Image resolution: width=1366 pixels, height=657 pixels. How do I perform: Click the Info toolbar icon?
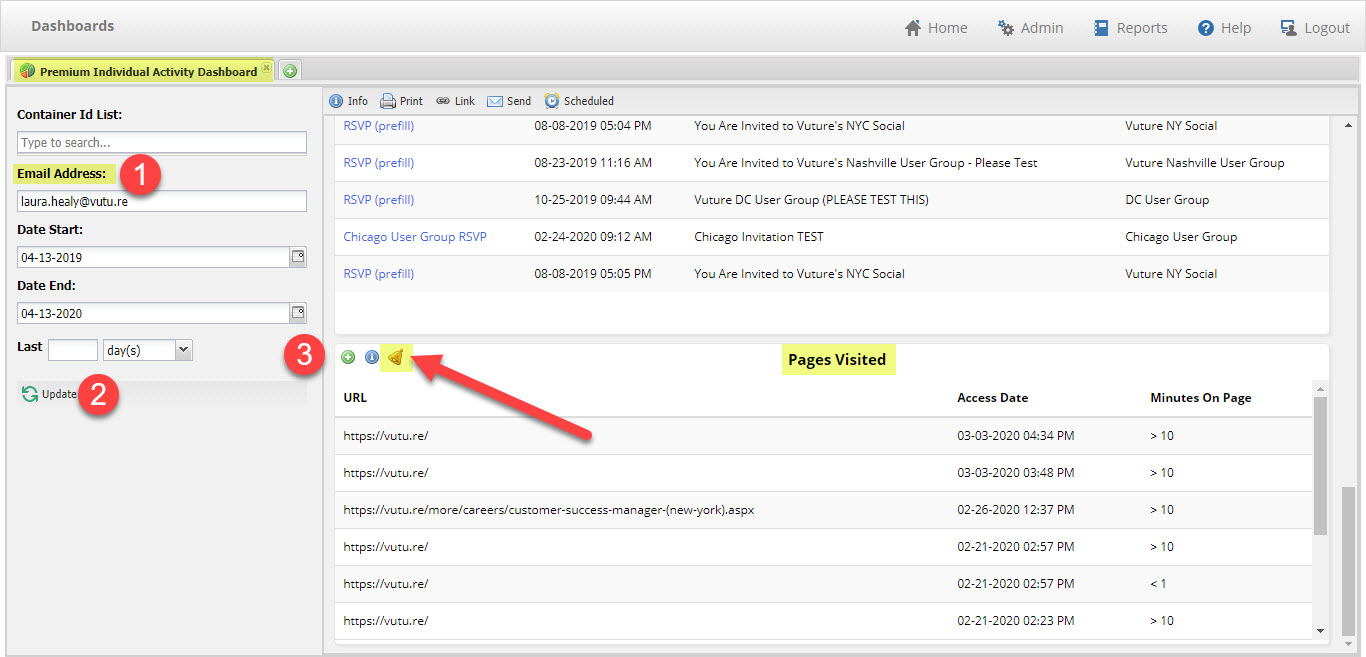[336, 101]
